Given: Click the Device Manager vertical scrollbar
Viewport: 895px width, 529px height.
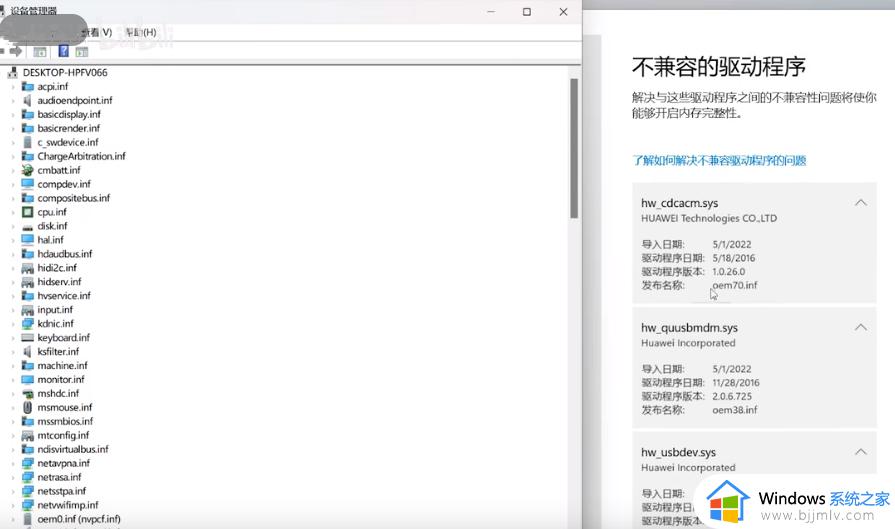Looking at the screenshot, I should (574, 150).
